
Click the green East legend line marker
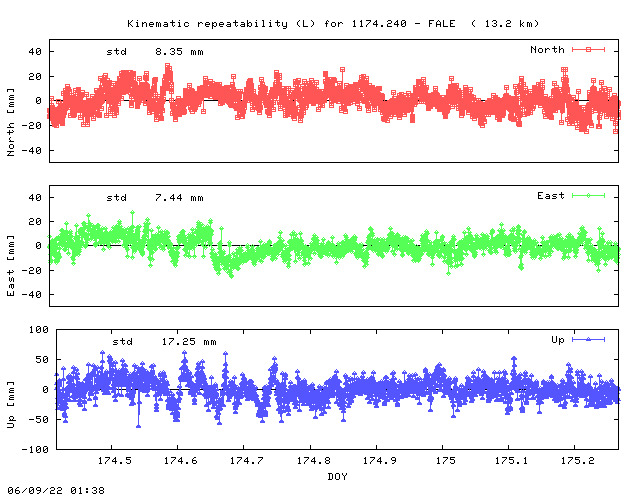coord(588,196)
